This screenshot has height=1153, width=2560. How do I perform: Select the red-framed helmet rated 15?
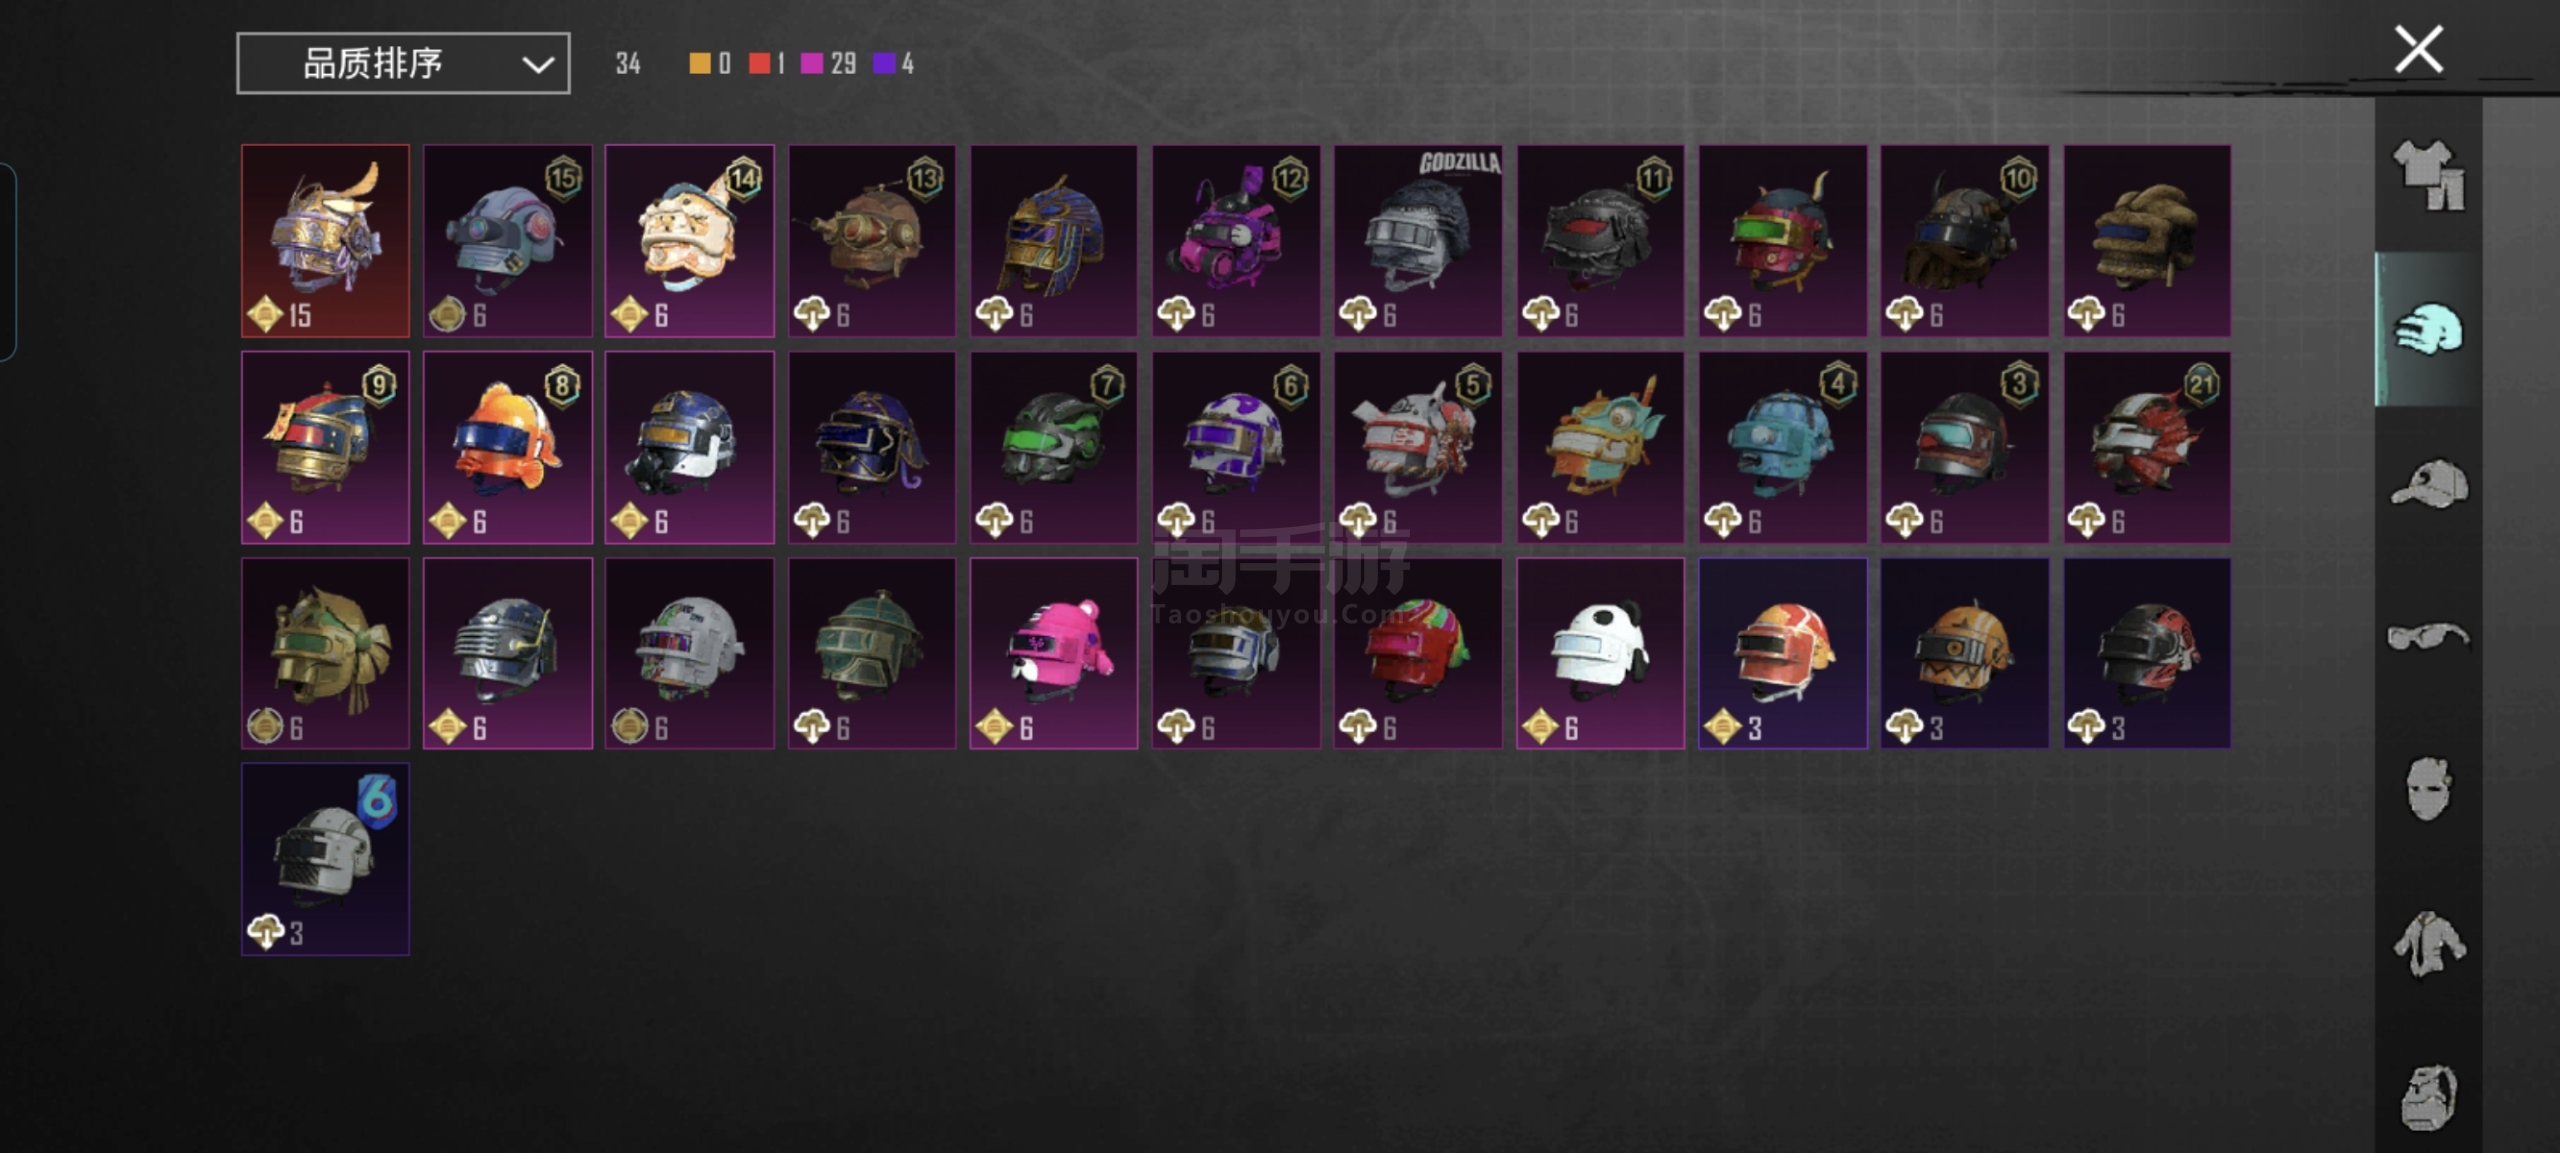click(x=325, y=240)
